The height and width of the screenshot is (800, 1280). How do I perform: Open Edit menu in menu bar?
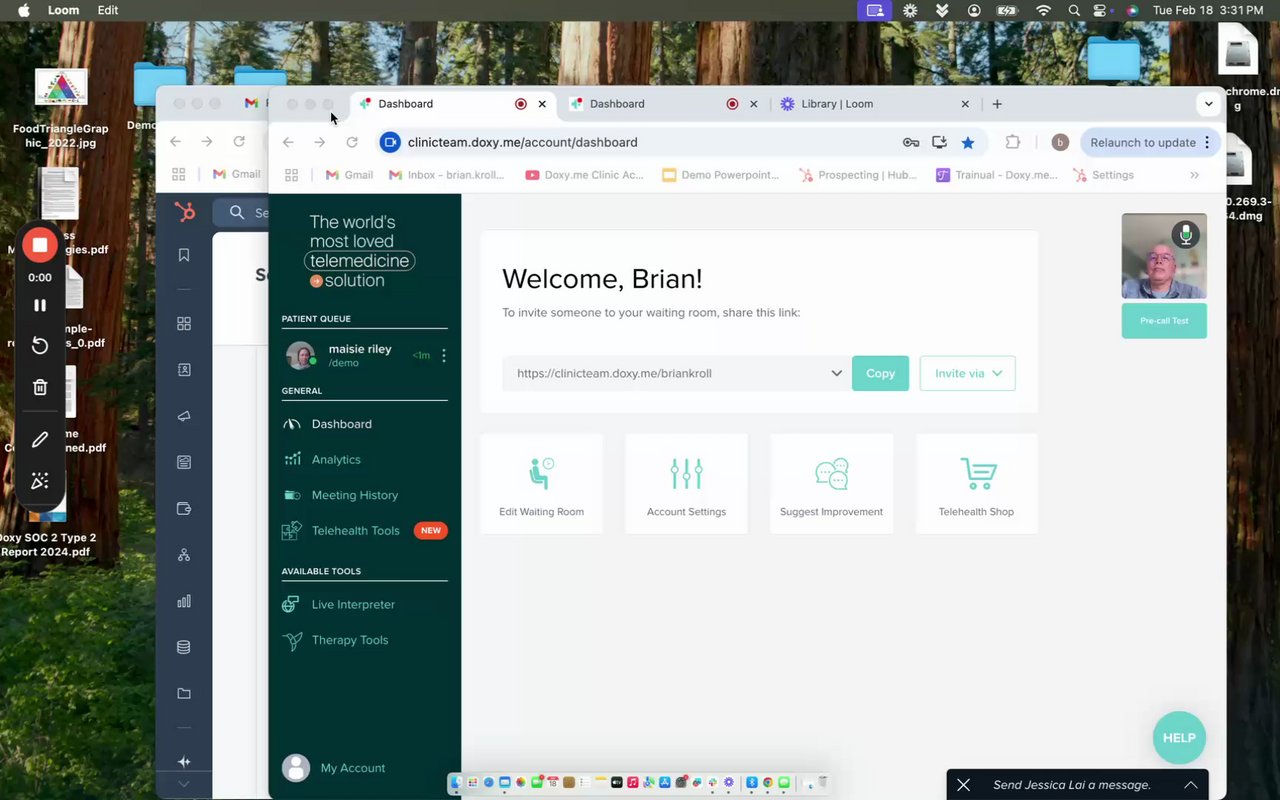(108, 10)
